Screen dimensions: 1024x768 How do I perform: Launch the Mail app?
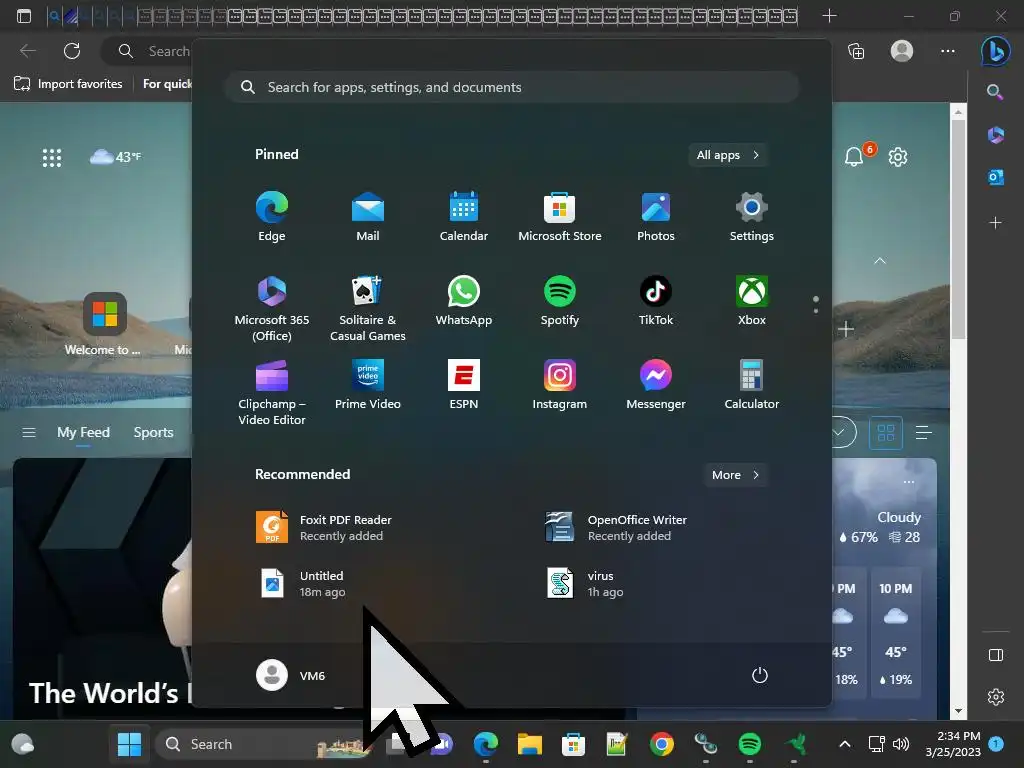click(368, 217)
